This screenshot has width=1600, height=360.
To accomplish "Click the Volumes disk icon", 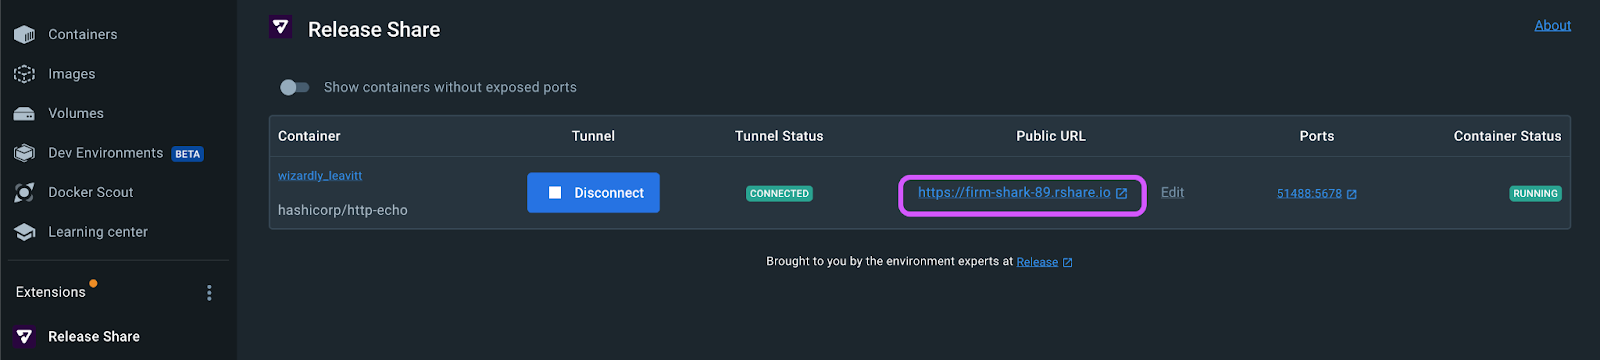I will click(24, 113).
